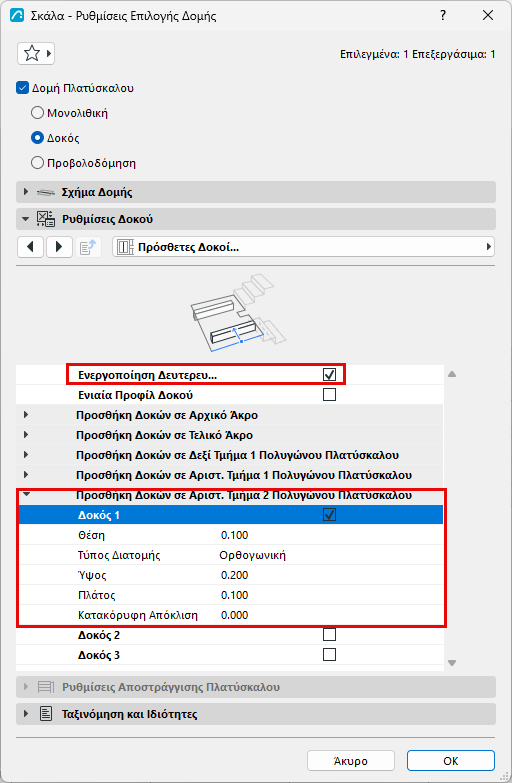Enable the Δοκός 3 checkbox

(x=329, y=654)
